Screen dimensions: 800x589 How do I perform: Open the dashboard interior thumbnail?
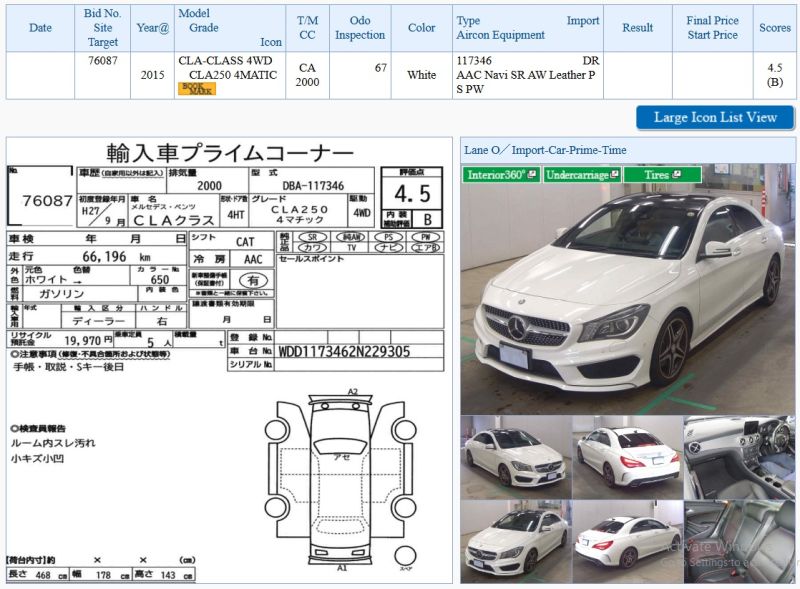pyautogui.click(x=739, y=457)
